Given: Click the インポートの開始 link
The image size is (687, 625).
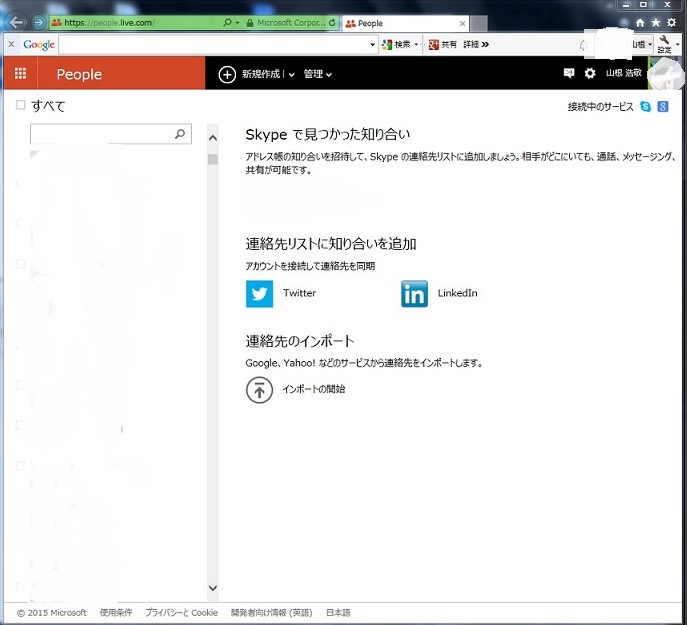Looking at the screenshot, I should (314, 389).
